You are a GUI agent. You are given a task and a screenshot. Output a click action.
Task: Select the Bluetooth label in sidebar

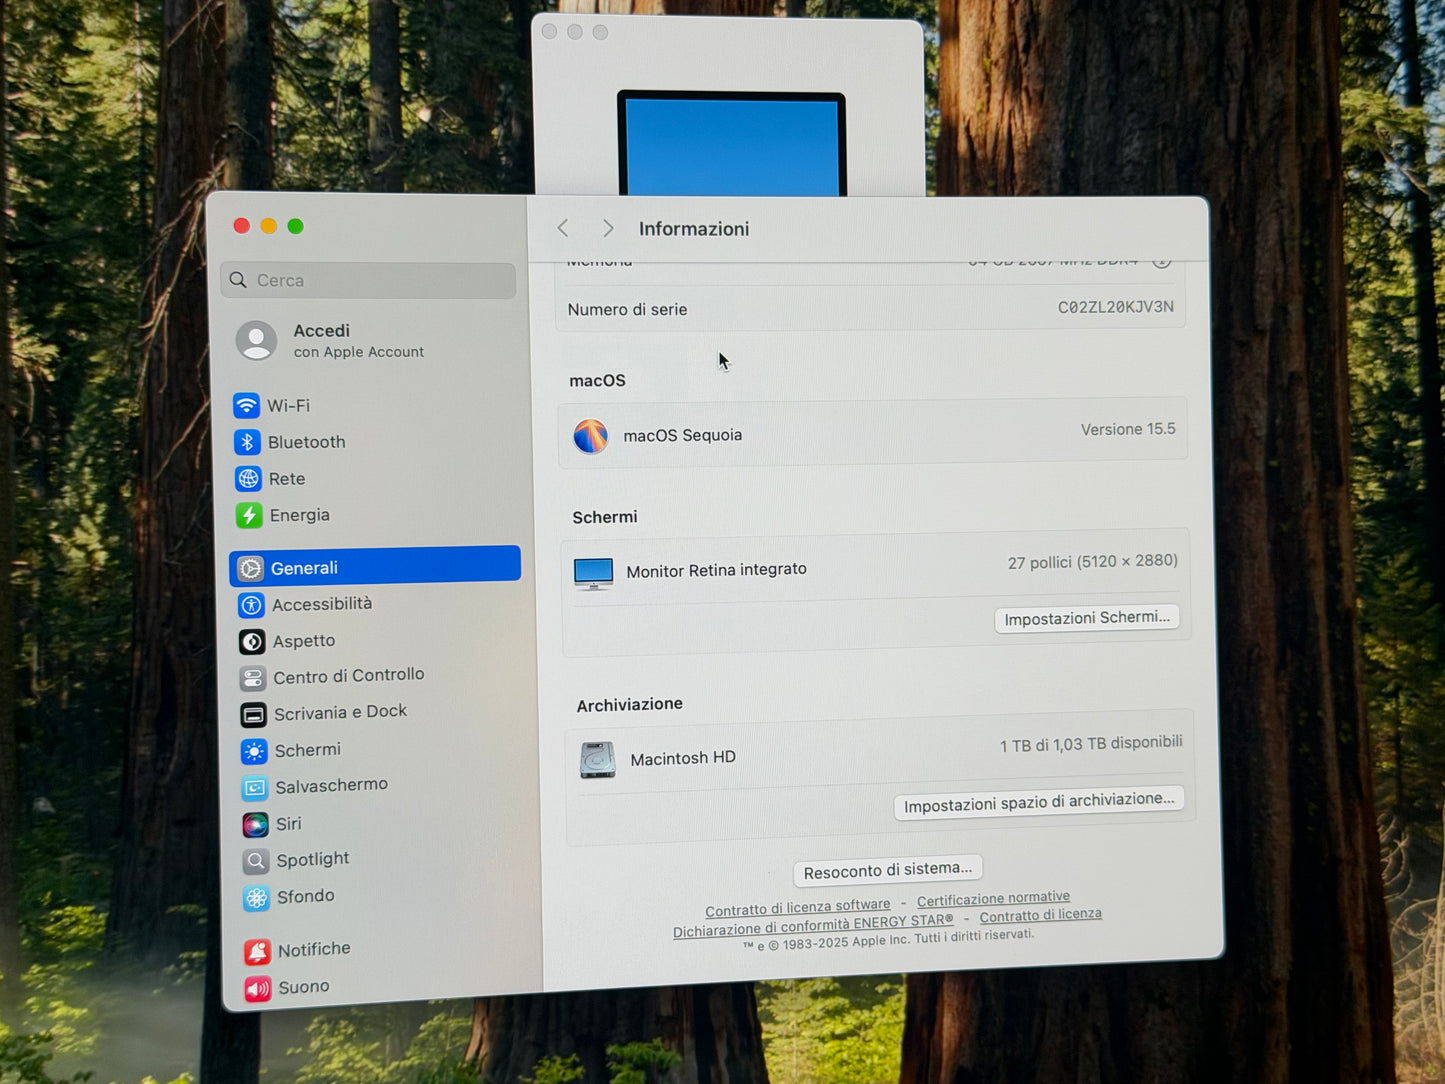[x=306, y=442]
